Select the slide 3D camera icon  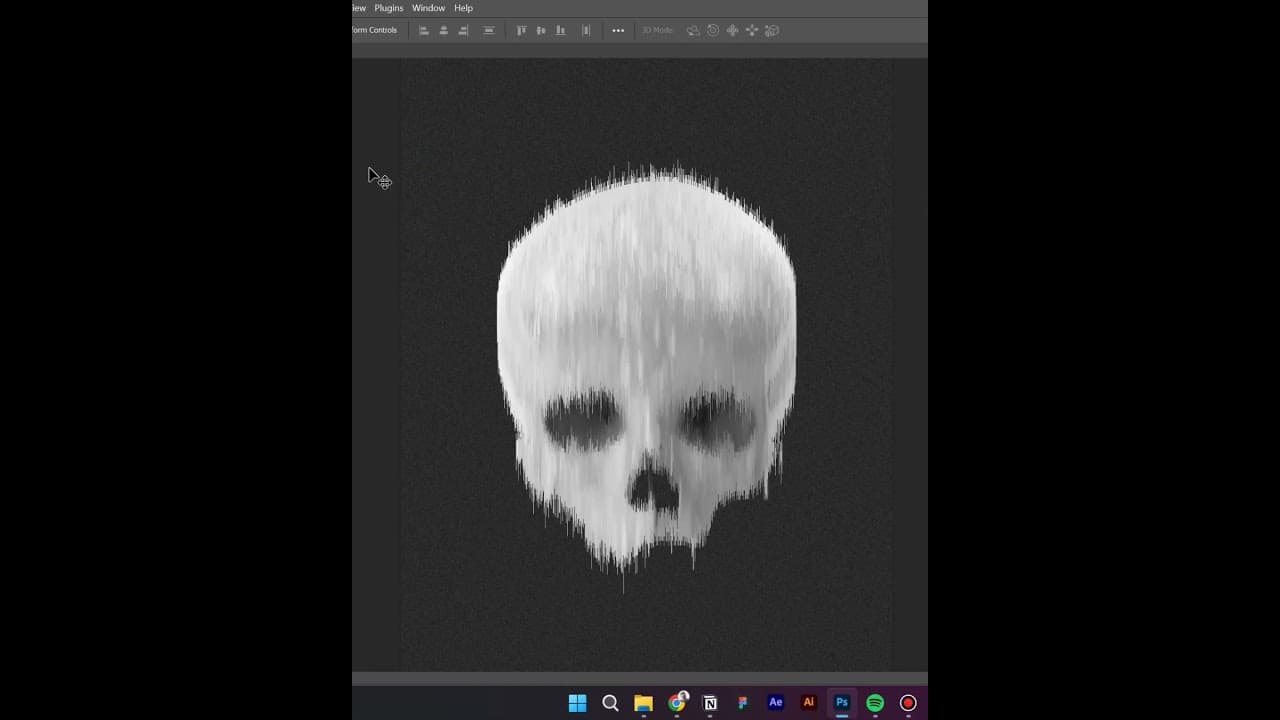coord(752,31)
